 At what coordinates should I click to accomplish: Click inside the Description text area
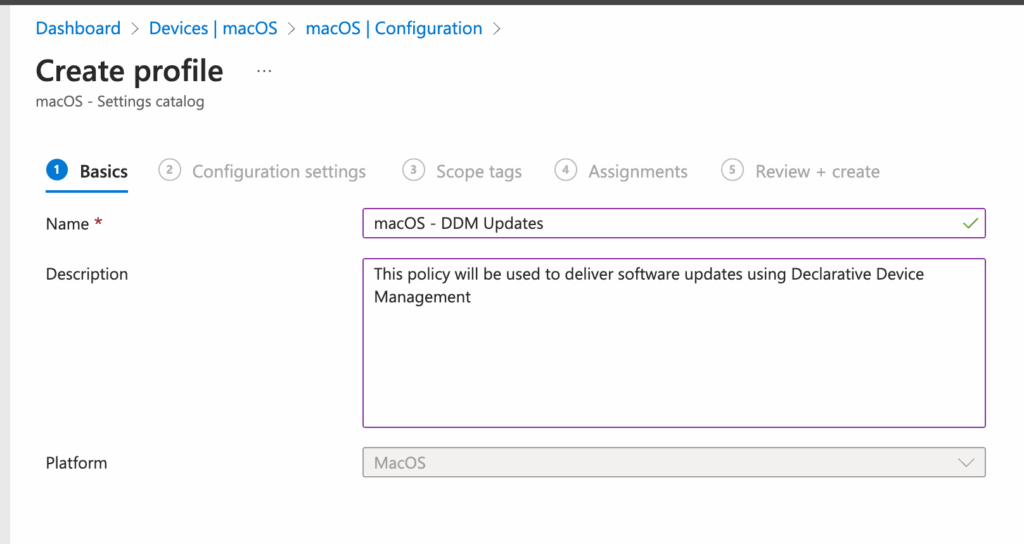pos(673,360)
